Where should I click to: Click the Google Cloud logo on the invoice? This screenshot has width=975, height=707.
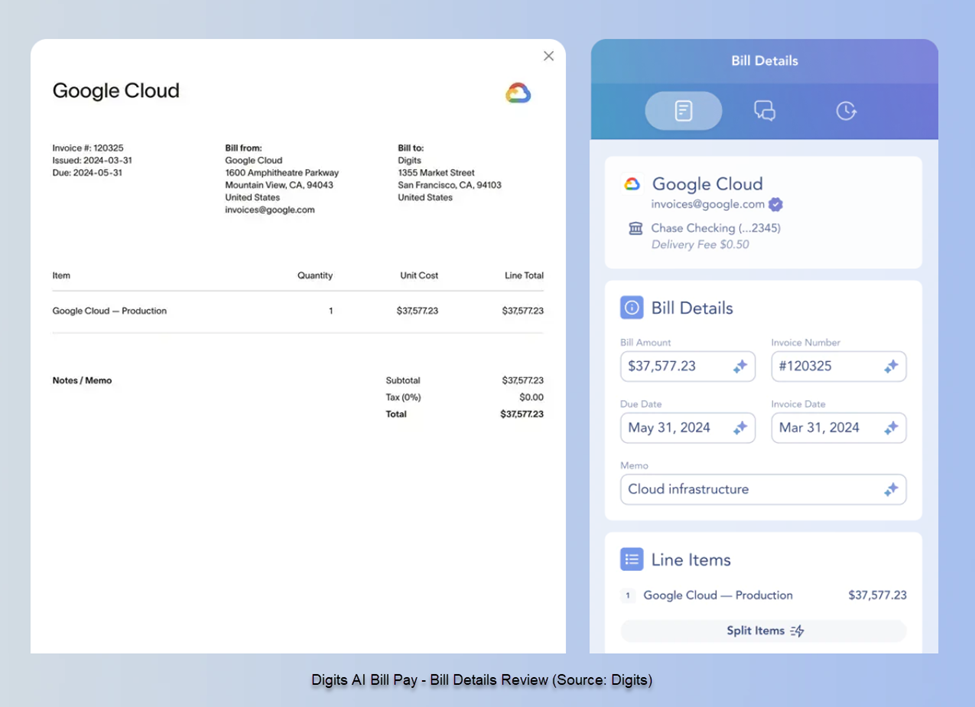coord(518,93)
